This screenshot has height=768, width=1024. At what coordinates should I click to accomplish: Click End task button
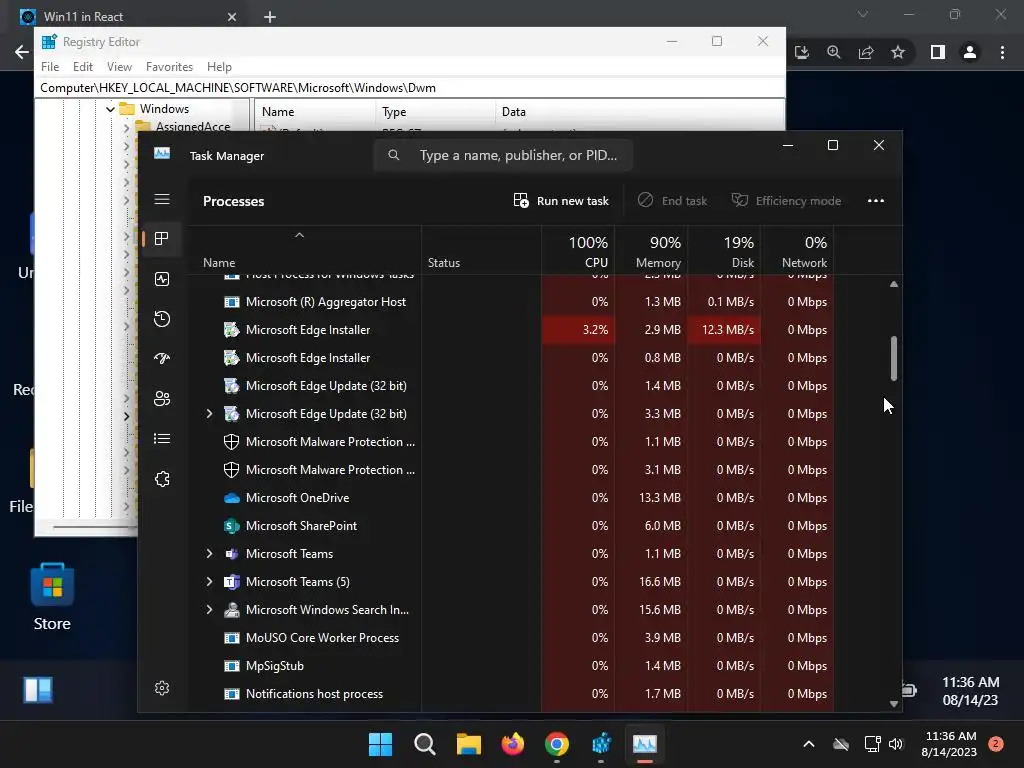pyautogui.click(x=672, y=200)
